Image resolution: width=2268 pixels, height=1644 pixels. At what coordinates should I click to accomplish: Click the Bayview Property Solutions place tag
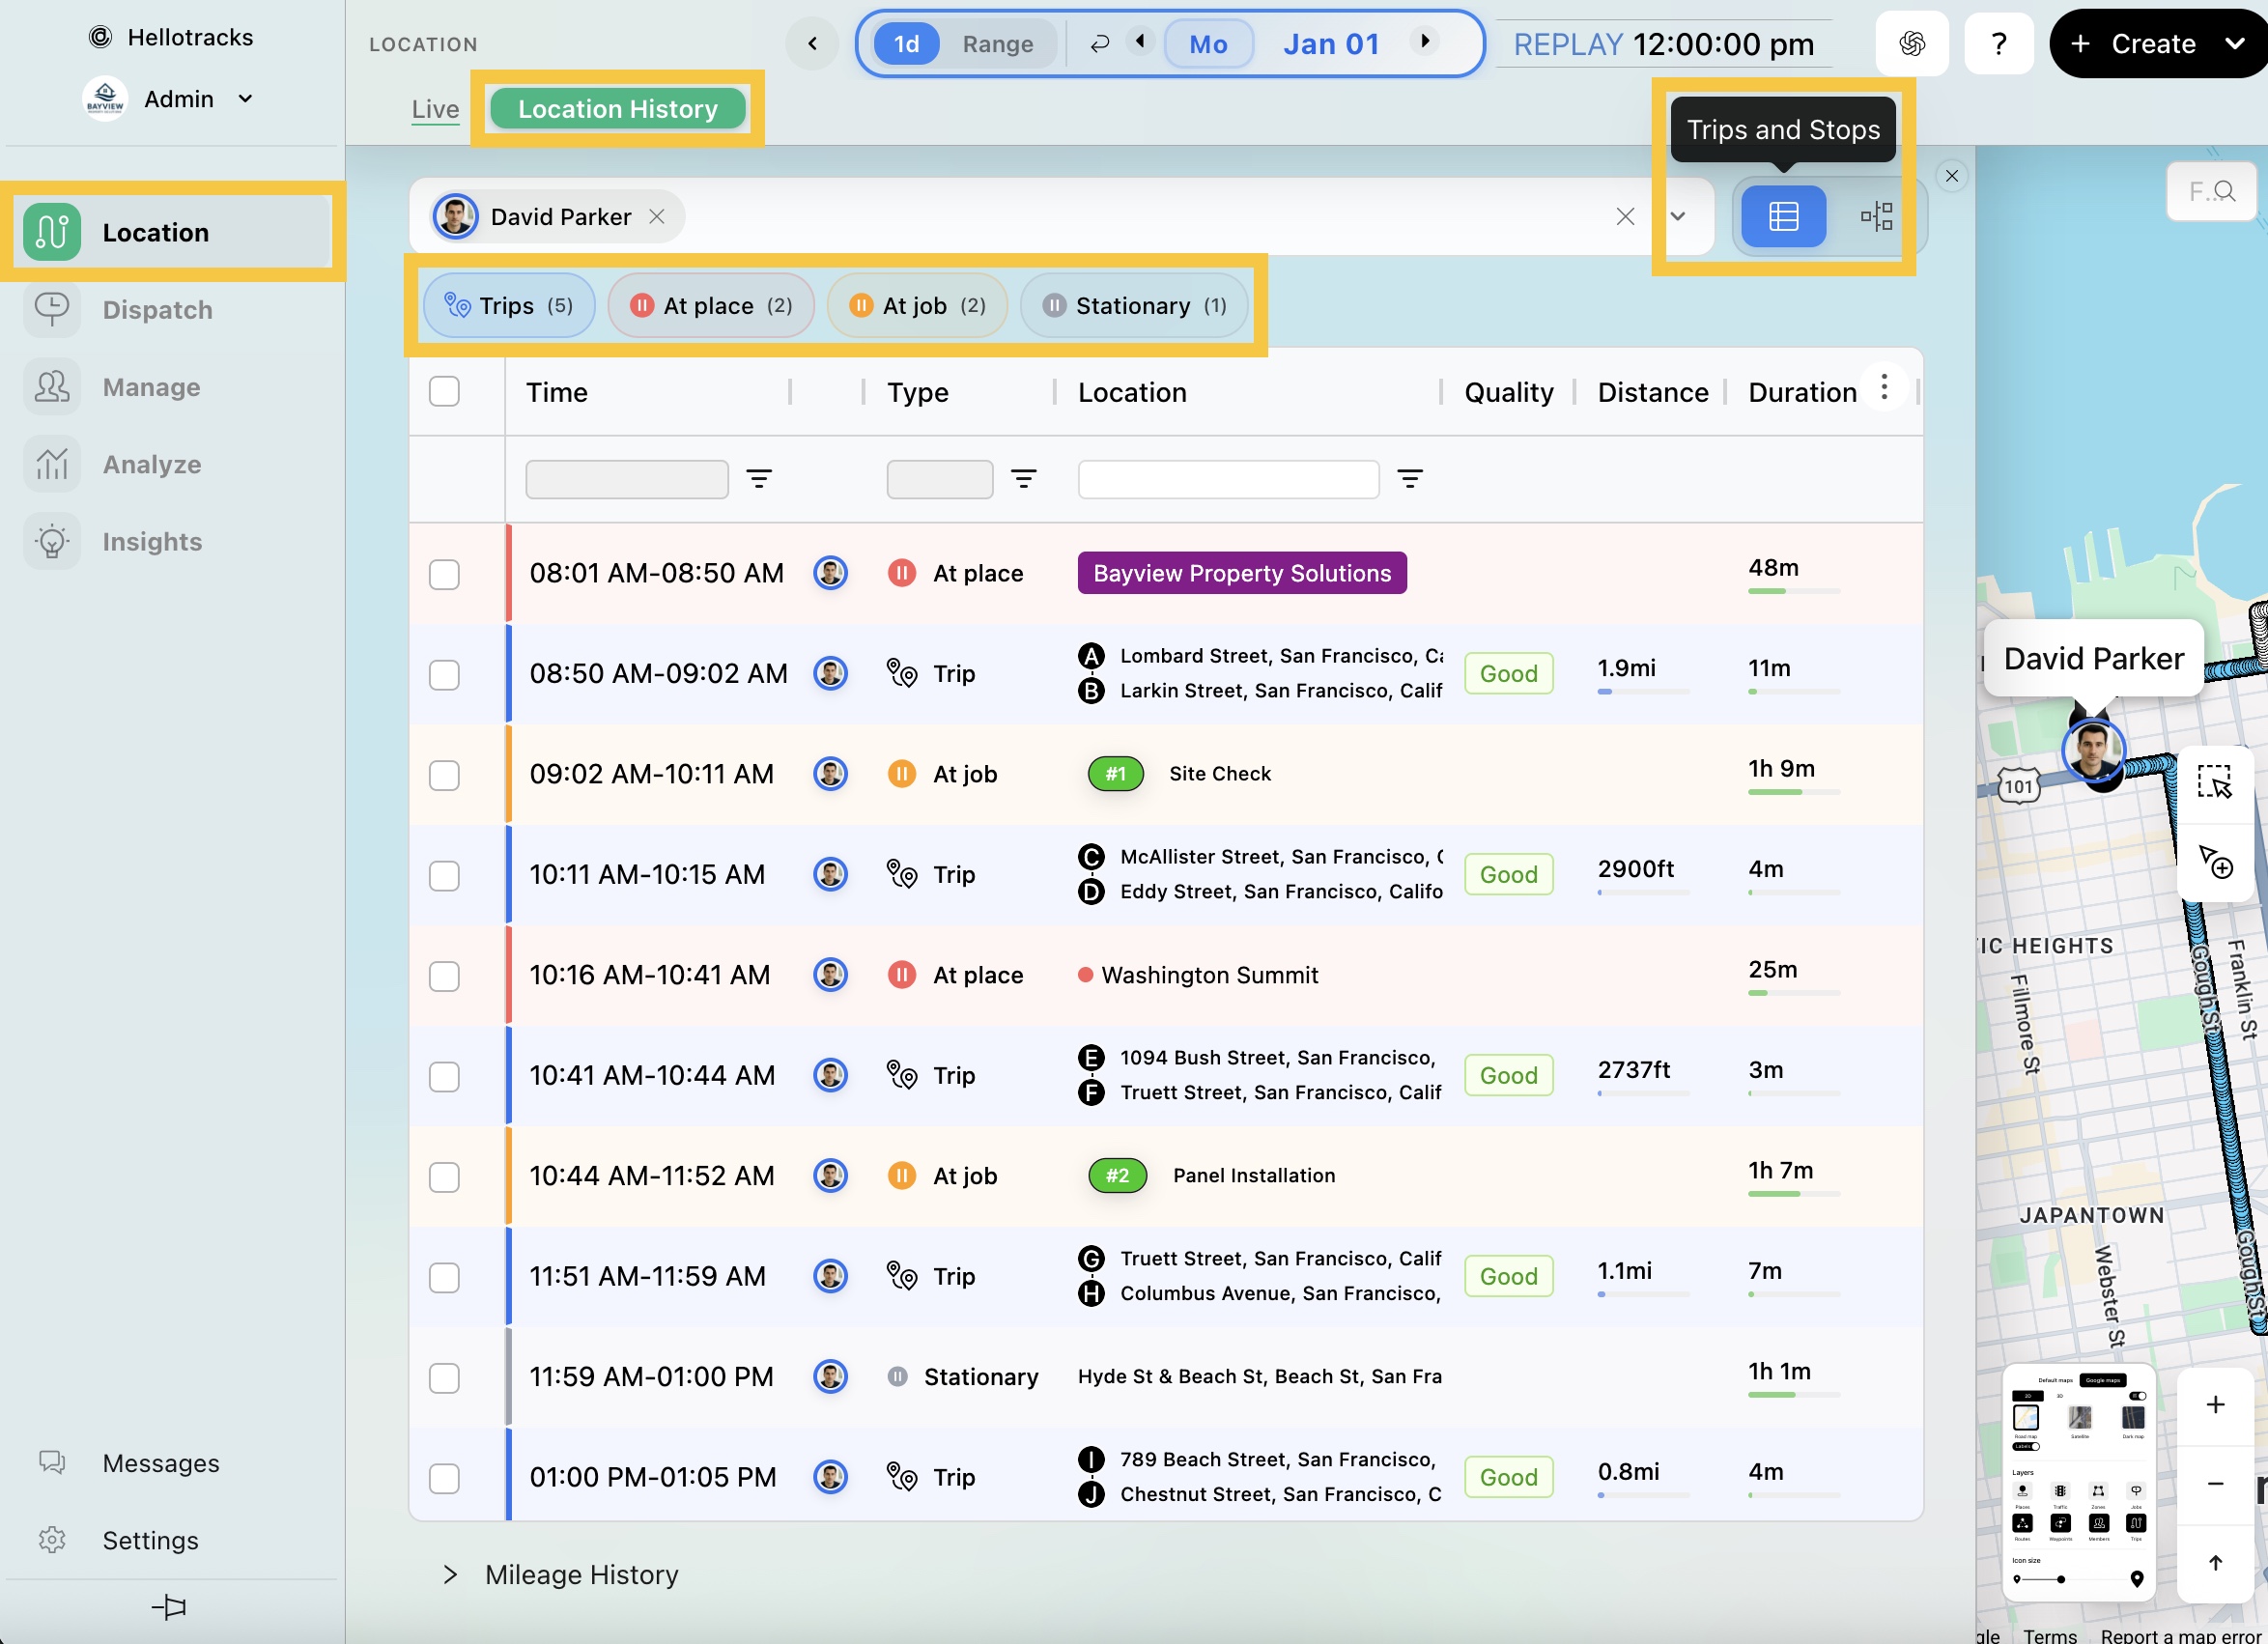point(1241,573)
